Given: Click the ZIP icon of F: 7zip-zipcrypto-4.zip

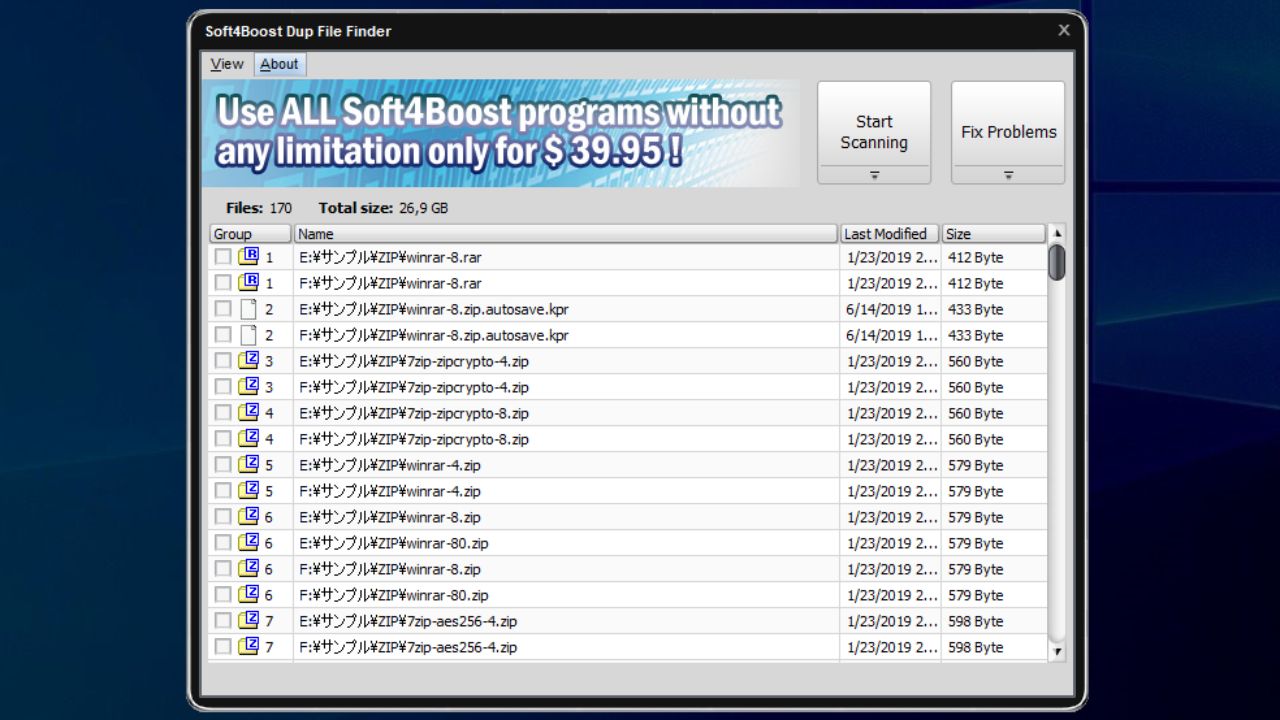Looking at the screenshot, I should [x=249, y=387].
